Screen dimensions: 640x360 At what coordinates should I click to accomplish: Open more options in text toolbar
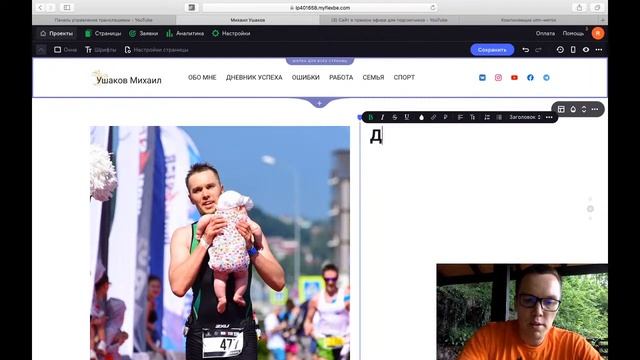[549, 117]
